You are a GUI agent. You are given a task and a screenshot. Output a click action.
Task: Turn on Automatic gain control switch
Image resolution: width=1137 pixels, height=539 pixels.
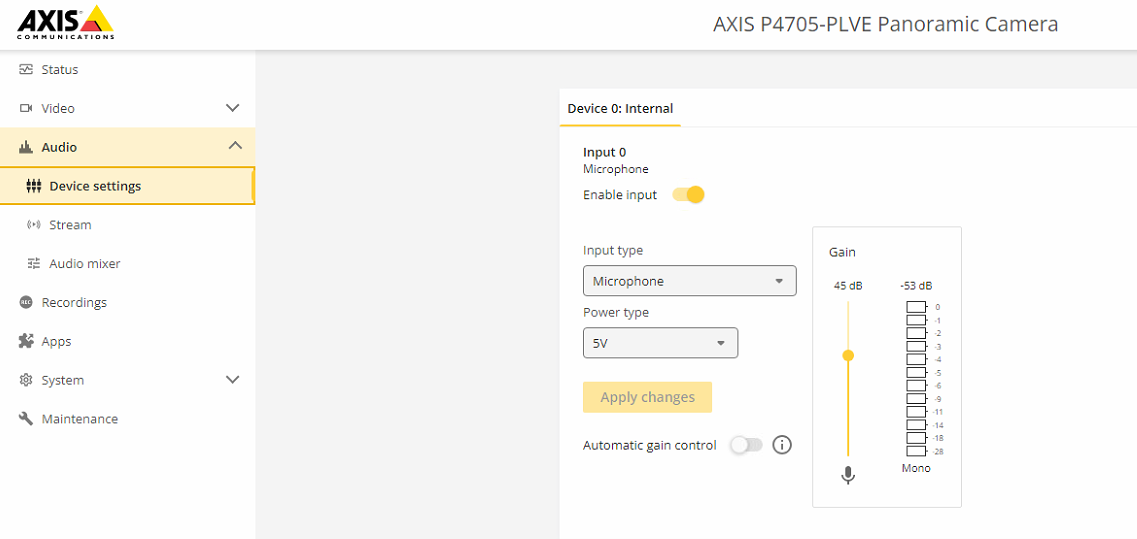click(x=746, y=445)
